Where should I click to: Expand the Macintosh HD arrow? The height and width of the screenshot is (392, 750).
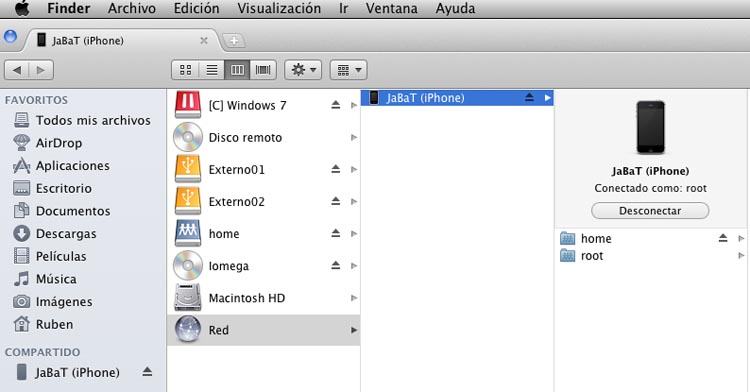tap(354, 298)
